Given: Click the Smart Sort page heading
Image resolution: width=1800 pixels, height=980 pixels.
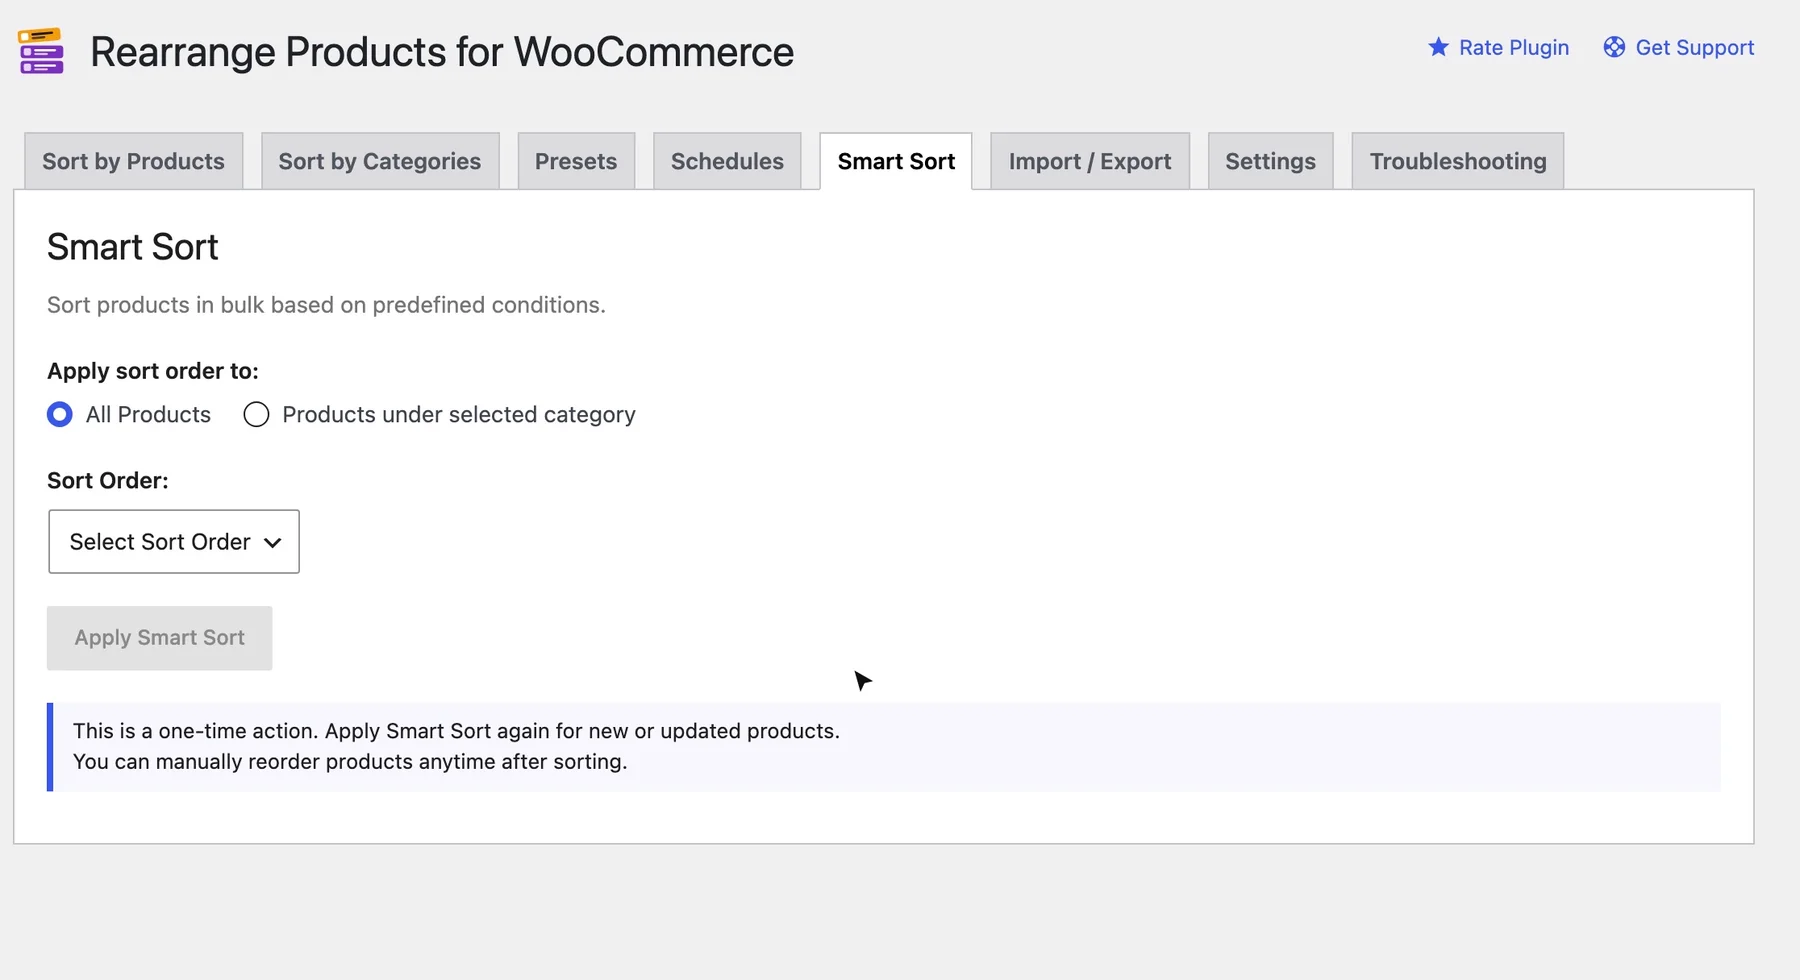Looking at the screenshot, I should 133,247.
